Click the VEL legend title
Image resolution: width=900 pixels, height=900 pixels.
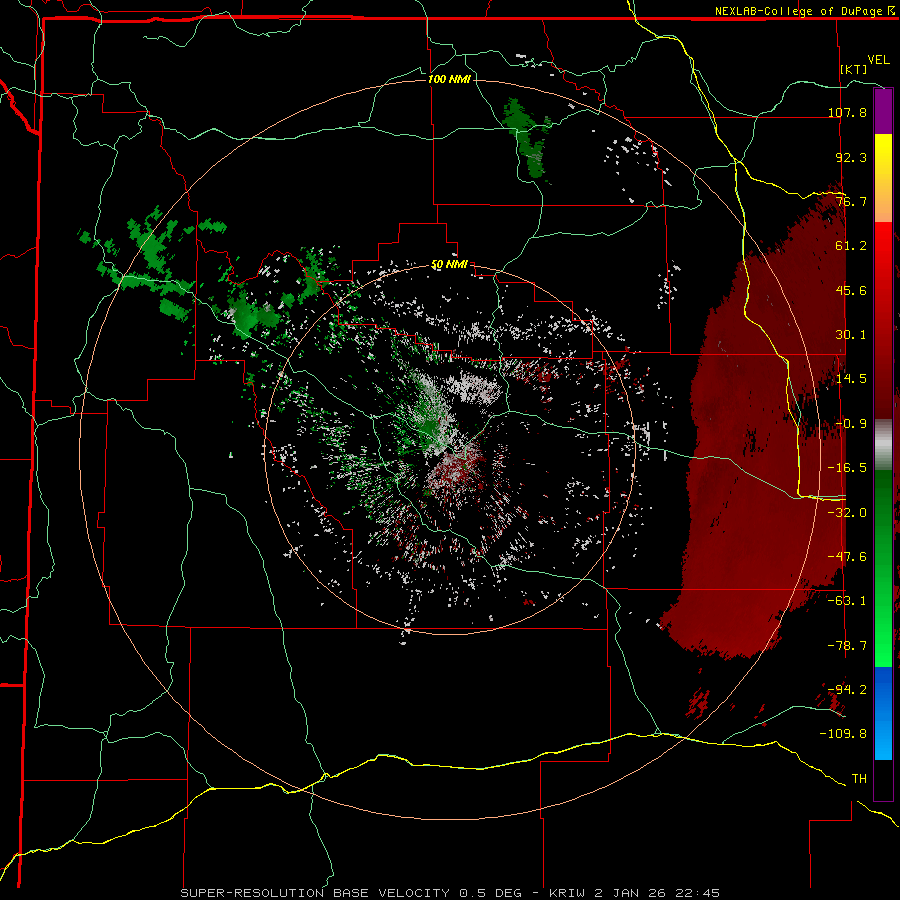[878, 60]
